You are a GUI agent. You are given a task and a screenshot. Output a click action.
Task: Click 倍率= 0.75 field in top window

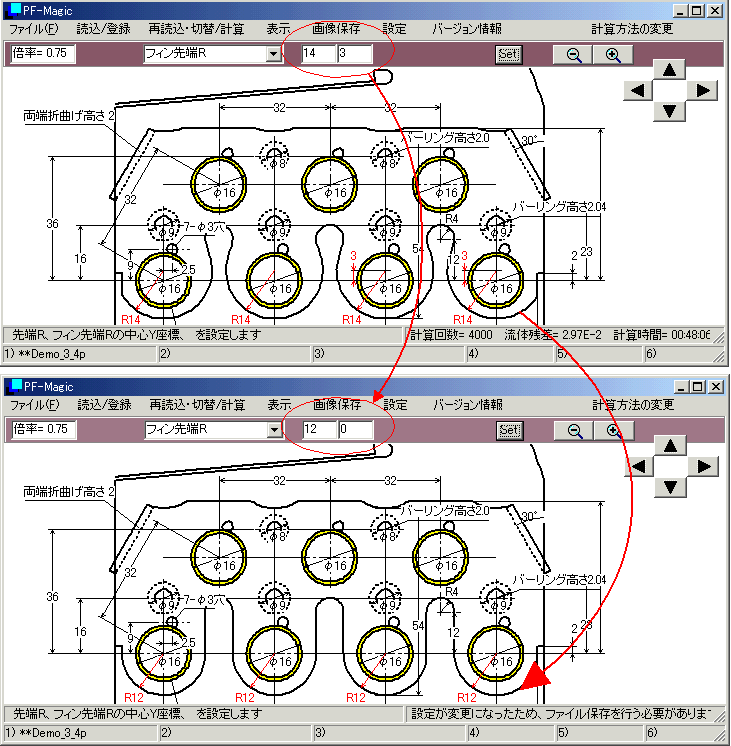[42, 53]
